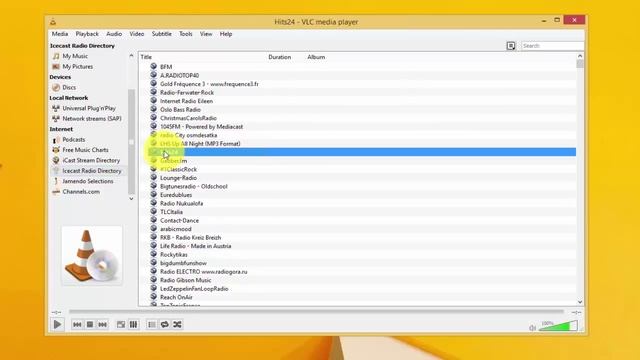Select Internet Radio Eileen station

[x=186, y=101]
